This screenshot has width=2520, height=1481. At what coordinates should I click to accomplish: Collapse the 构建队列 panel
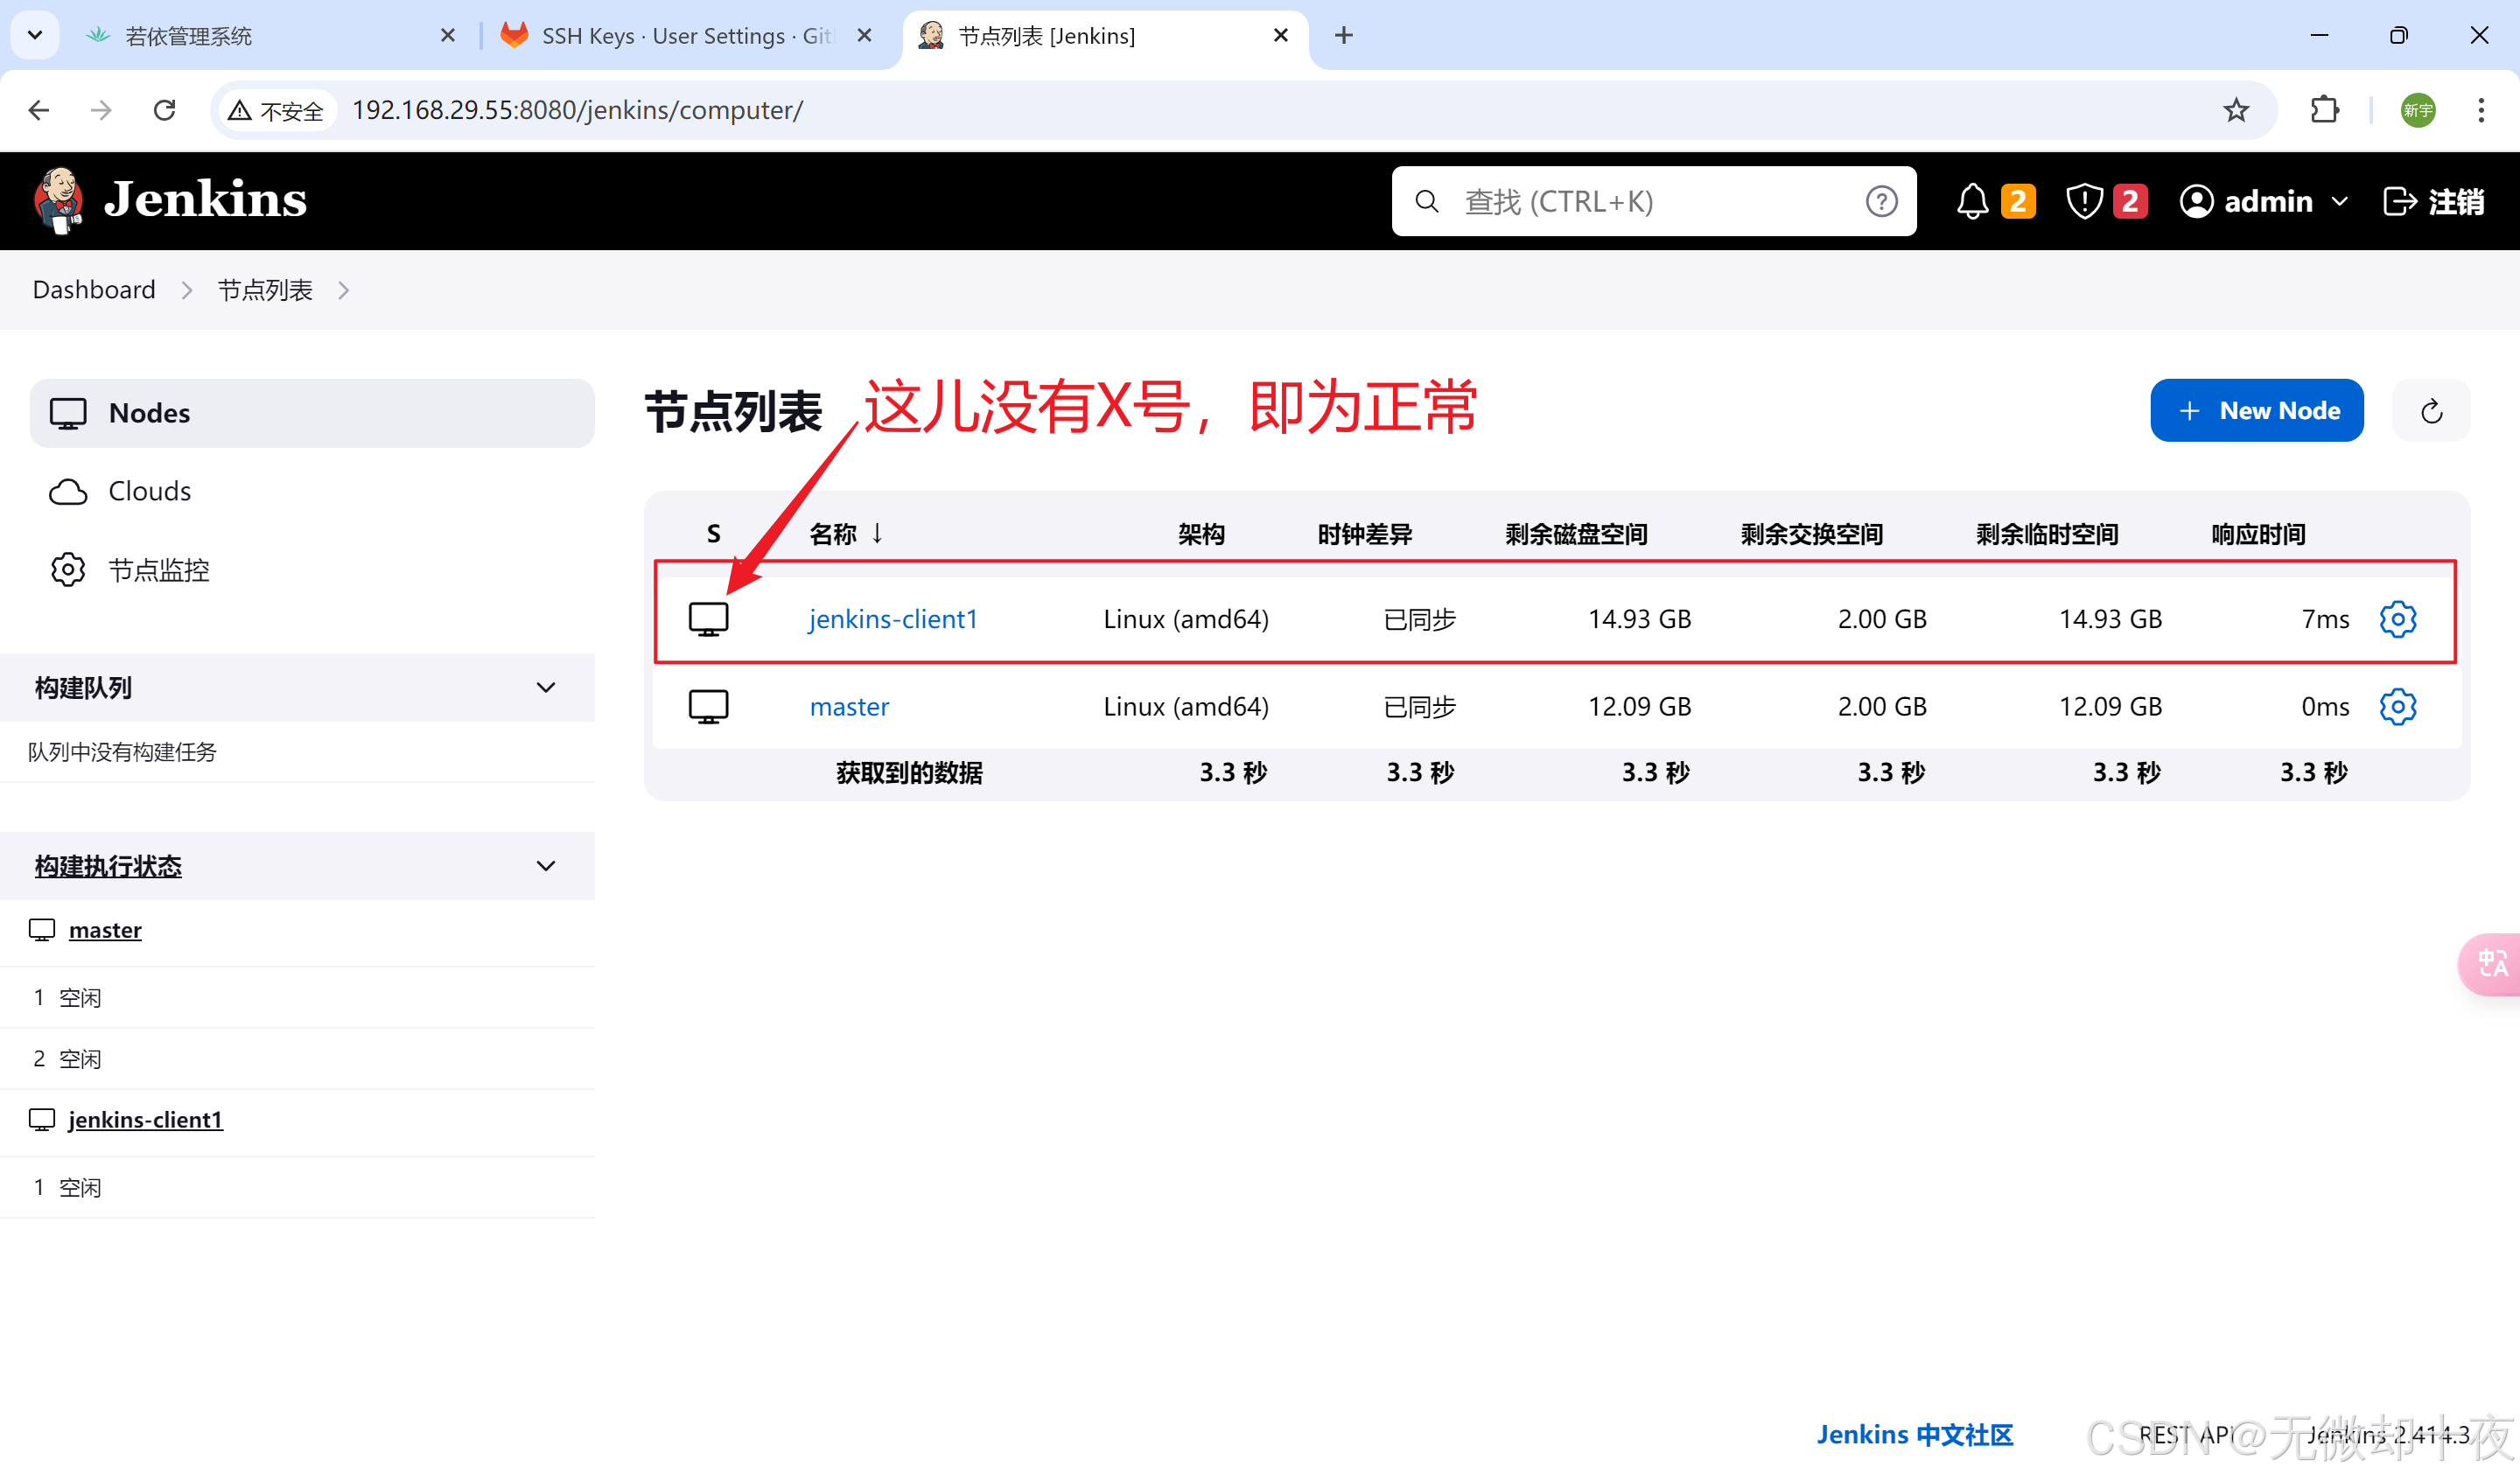545,688
